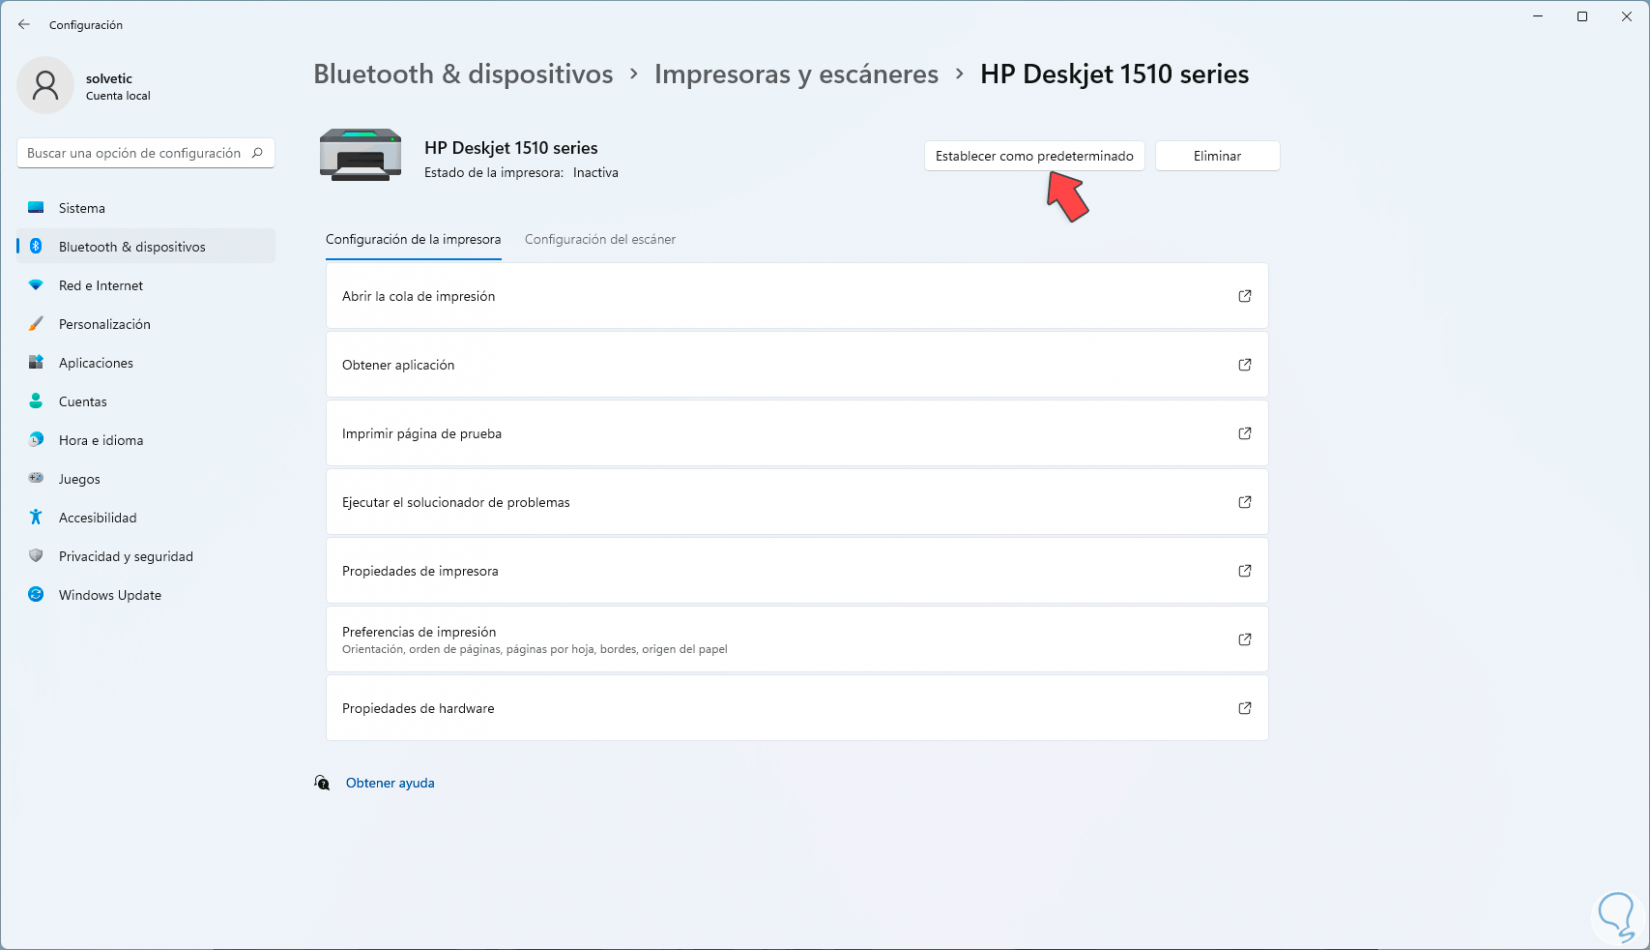The image size is (1650, 950).
Task: Select the Configuración de la impresora tab
Action: pos(413,240)
